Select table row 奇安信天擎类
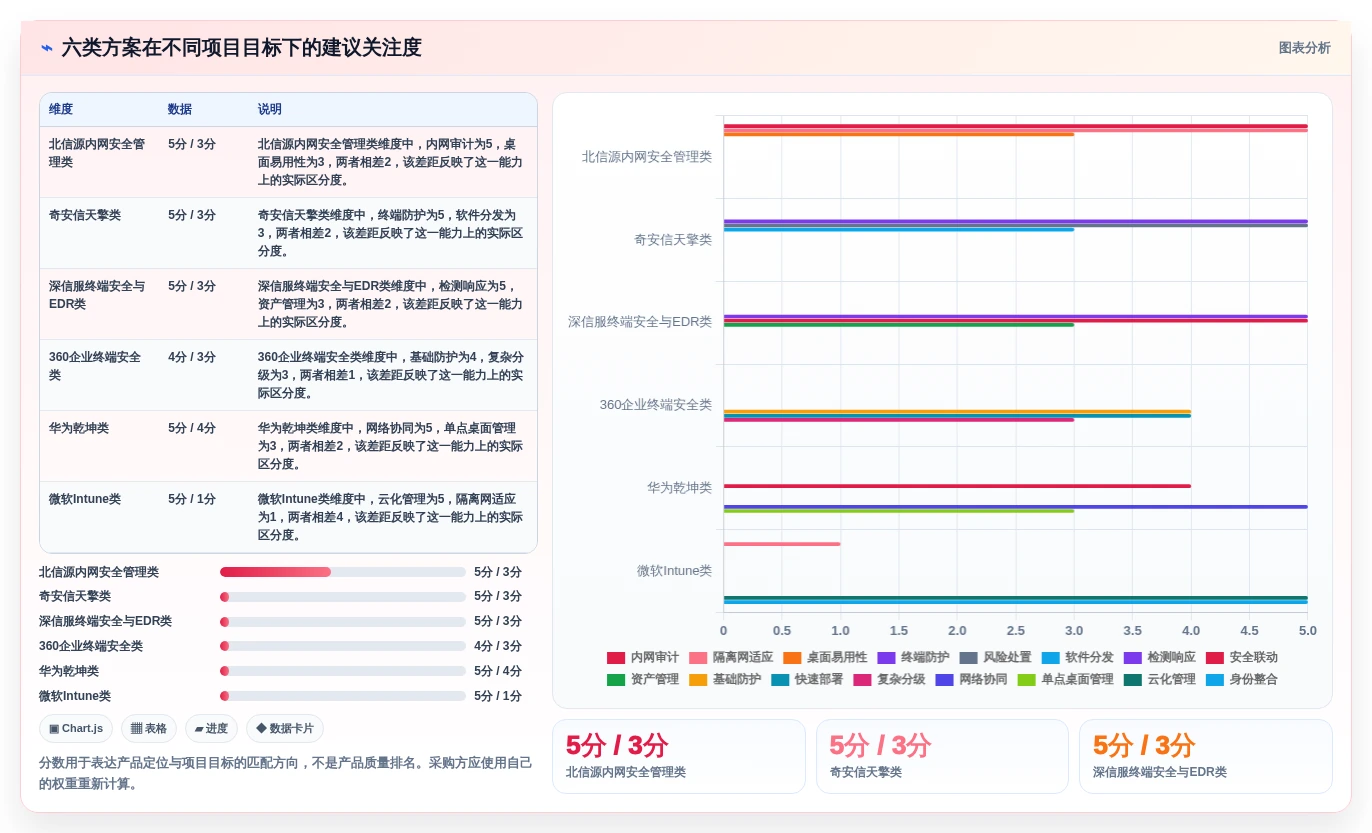 pyautogui.click(x=288, y=233)
